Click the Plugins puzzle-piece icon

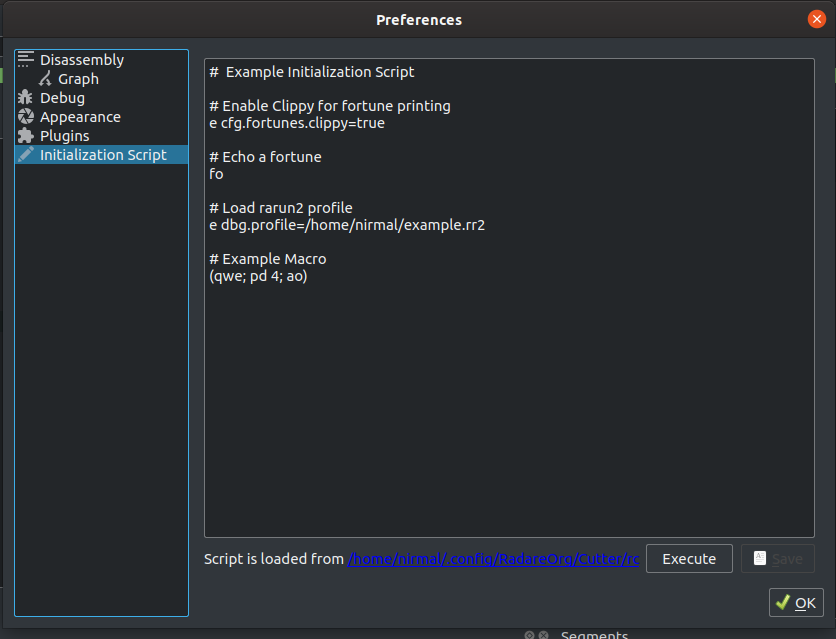coord(26,135)
